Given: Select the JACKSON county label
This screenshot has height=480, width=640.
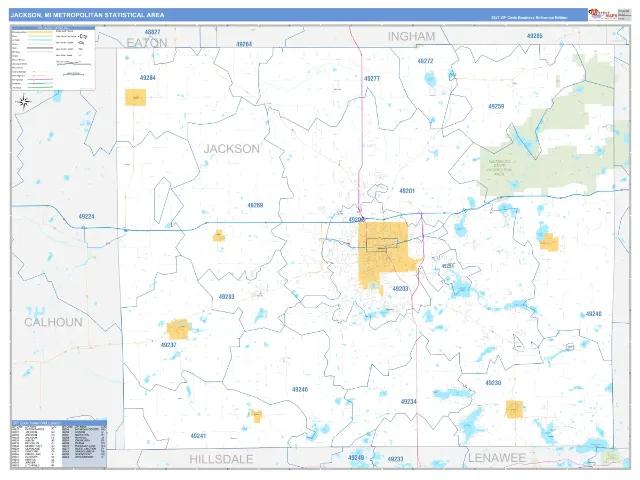Looking at the screenshot, I should click(231, 149).
